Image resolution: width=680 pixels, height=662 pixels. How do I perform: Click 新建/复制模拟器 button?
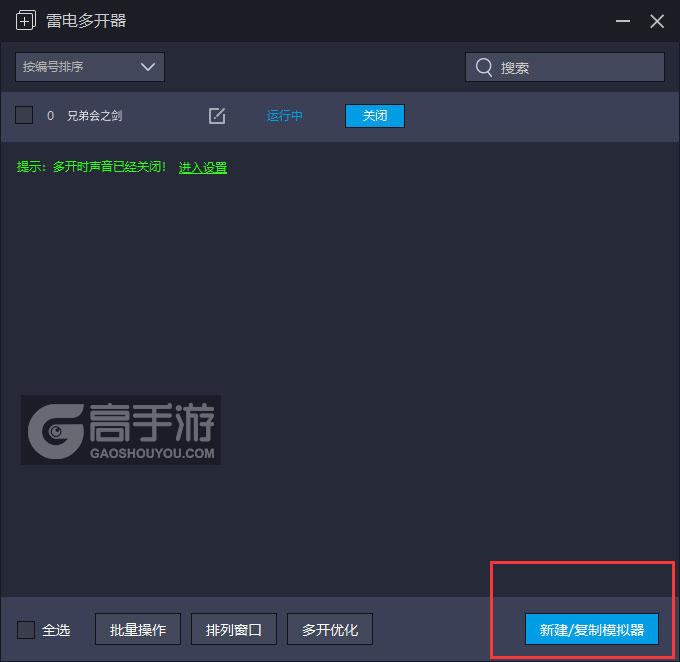592,629
